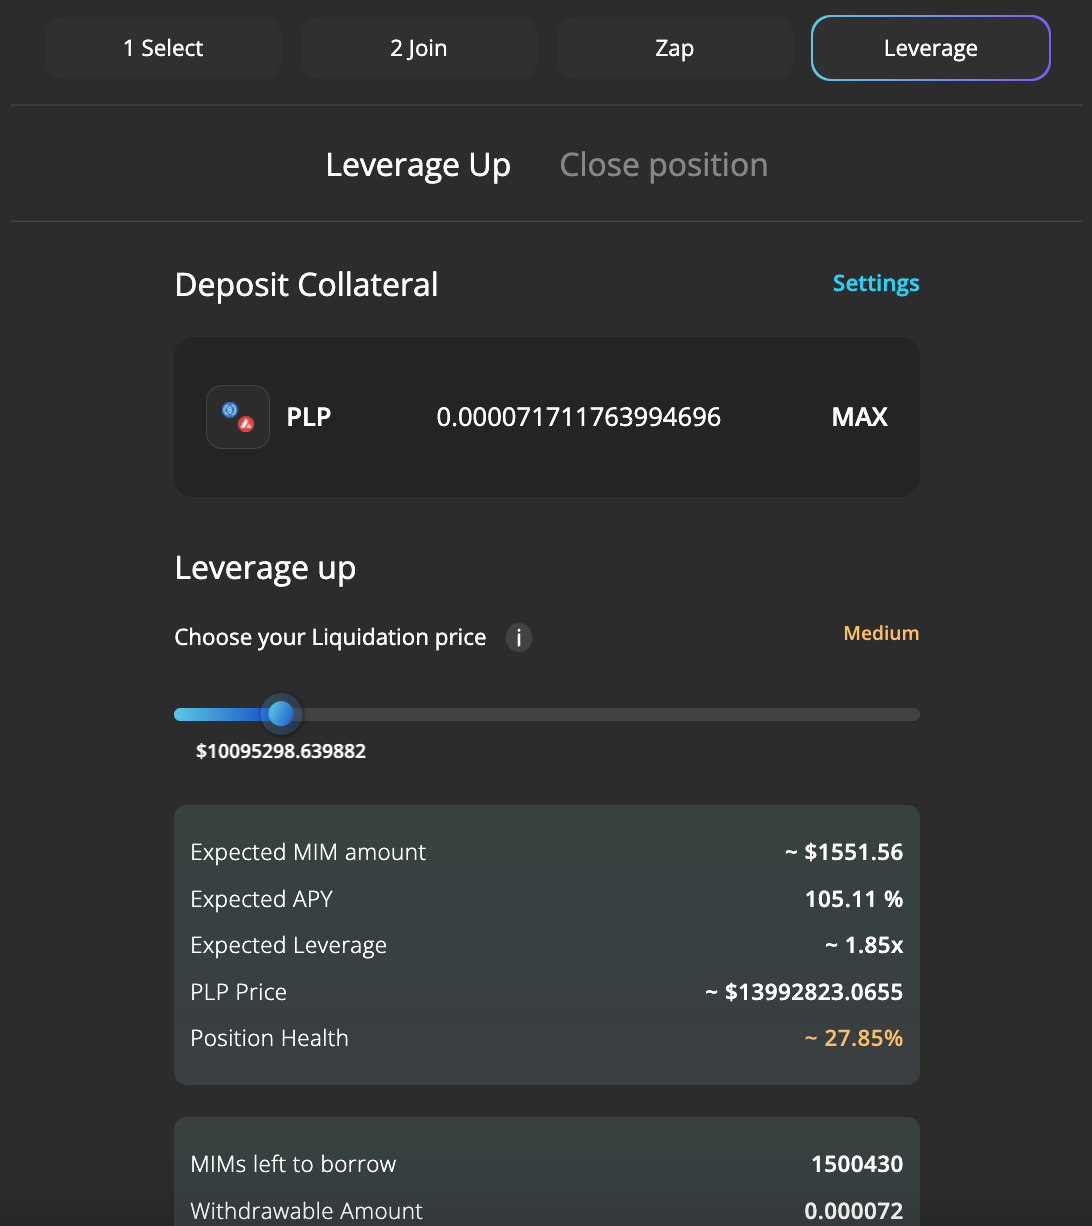This screenshot has height=1226, width=1092.
Task: Switch to the Close position view
Action: pos(663,165)
